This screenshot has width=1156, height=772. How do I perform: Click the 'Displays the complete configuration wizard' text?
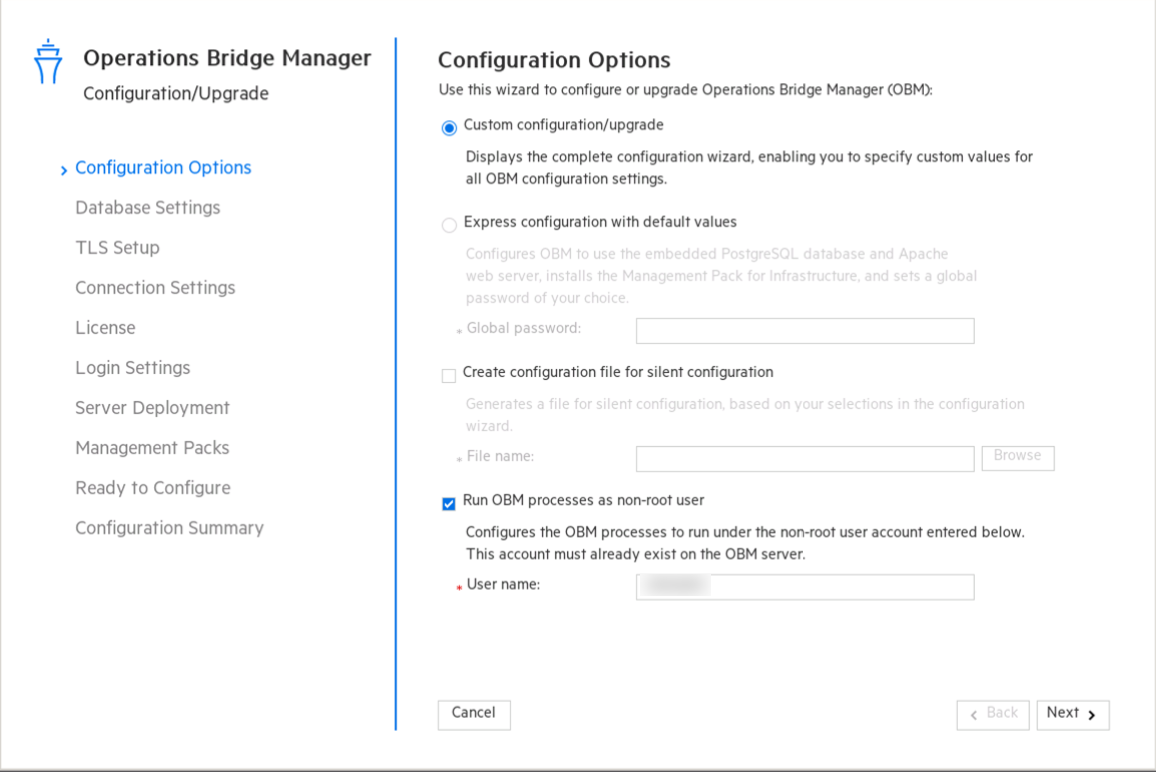click(x=749, y=167)
